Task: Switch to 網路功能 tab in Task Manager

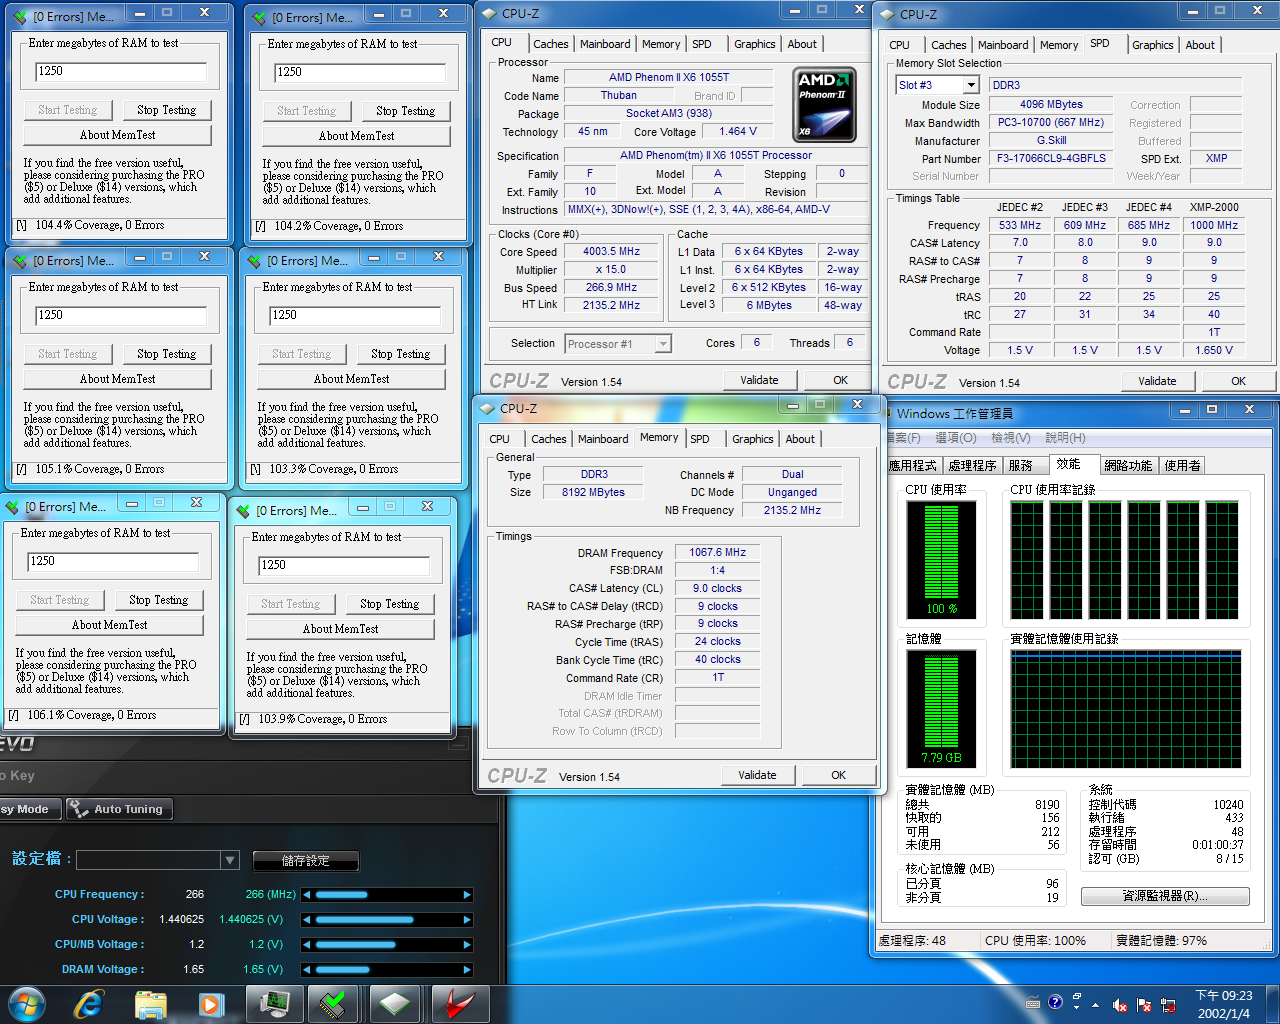Action: [1128, 466]
